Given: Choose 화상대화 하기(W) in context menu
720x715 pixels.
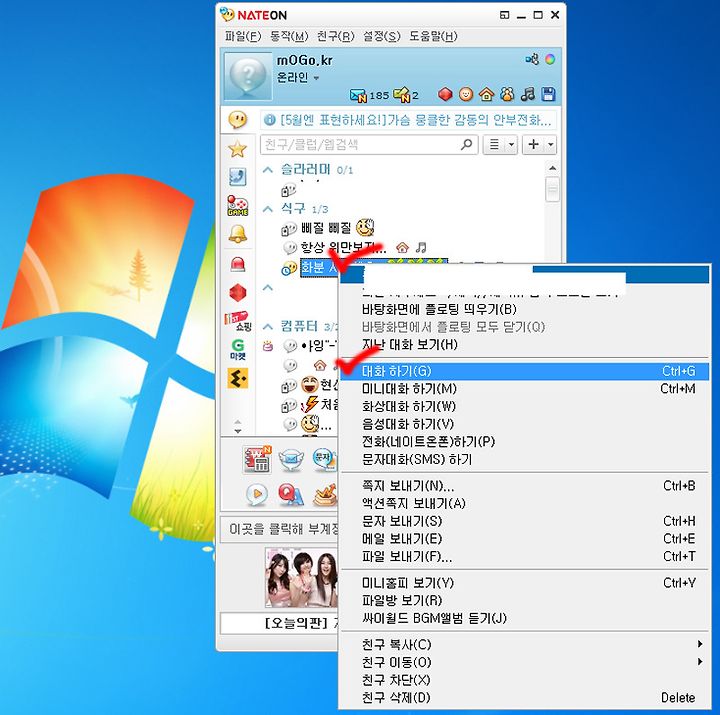Looking at the screenshot, I should [524, 406].
